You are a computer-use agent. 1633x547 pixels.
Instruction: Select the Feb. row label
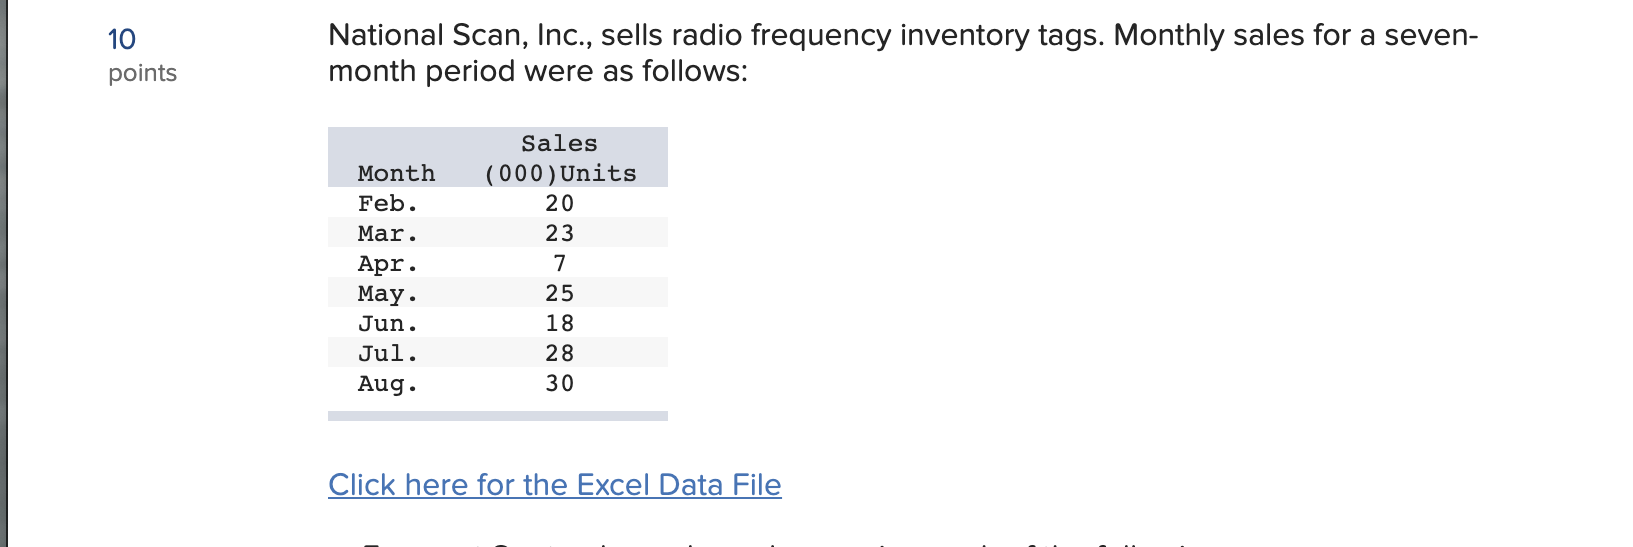(x=388, y=204)
